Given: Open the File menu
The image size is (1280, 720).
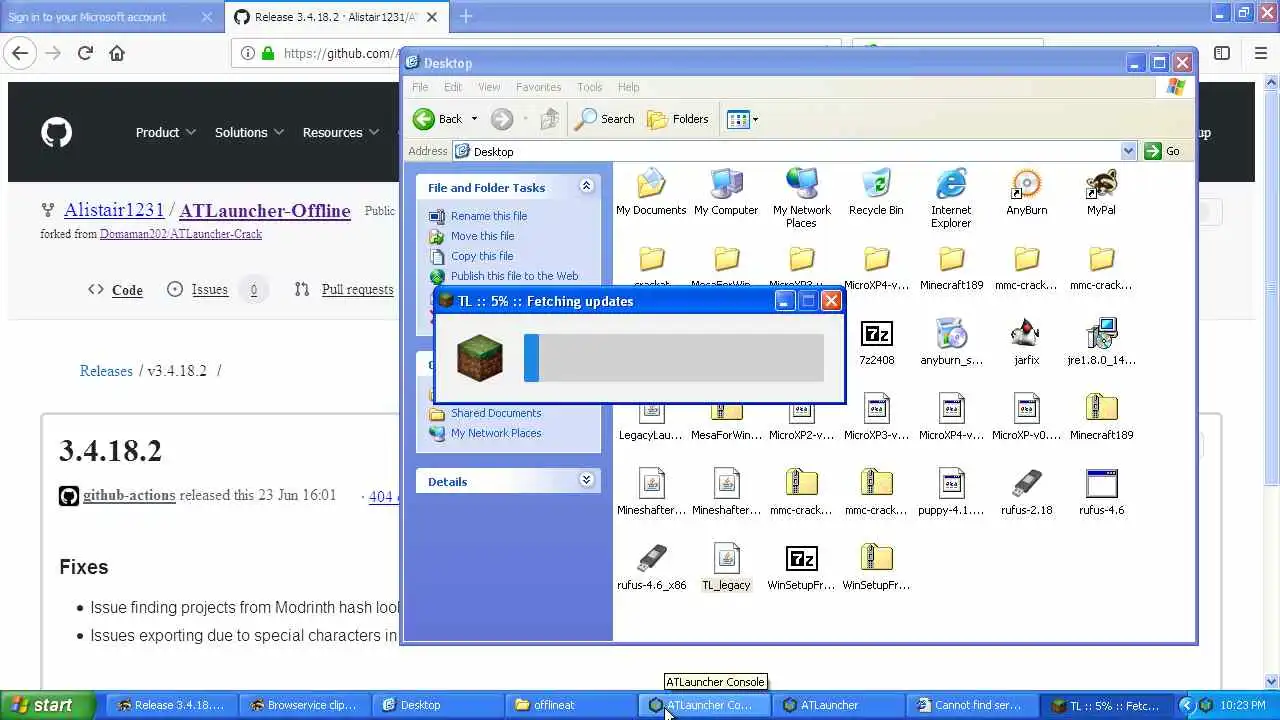Looking at the screenshot, I should [420, 87].
